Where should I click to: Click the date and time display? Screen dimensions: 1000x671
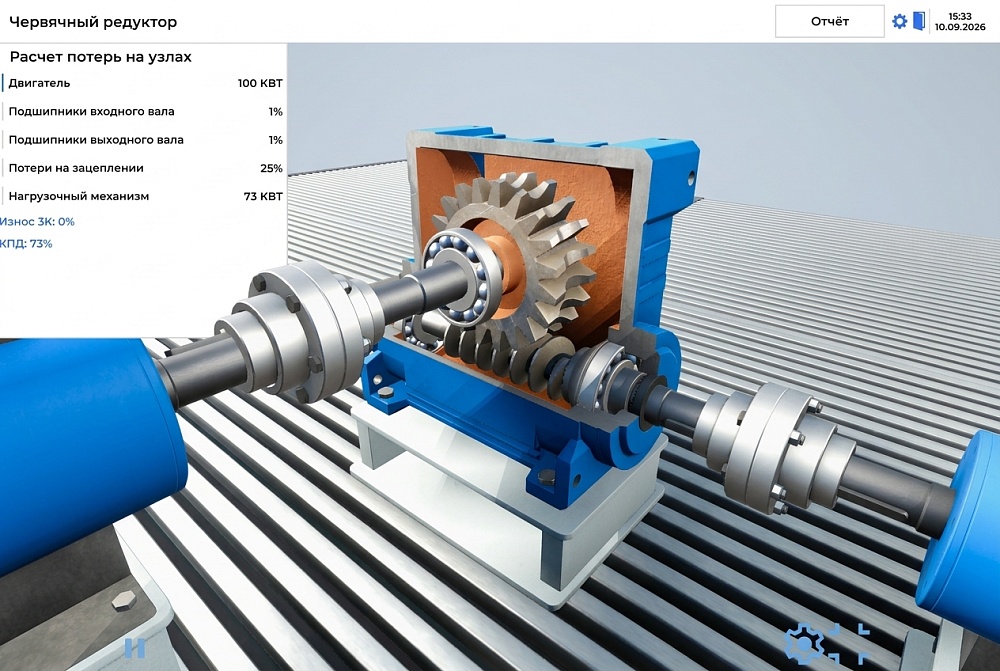tap(960, 22)
